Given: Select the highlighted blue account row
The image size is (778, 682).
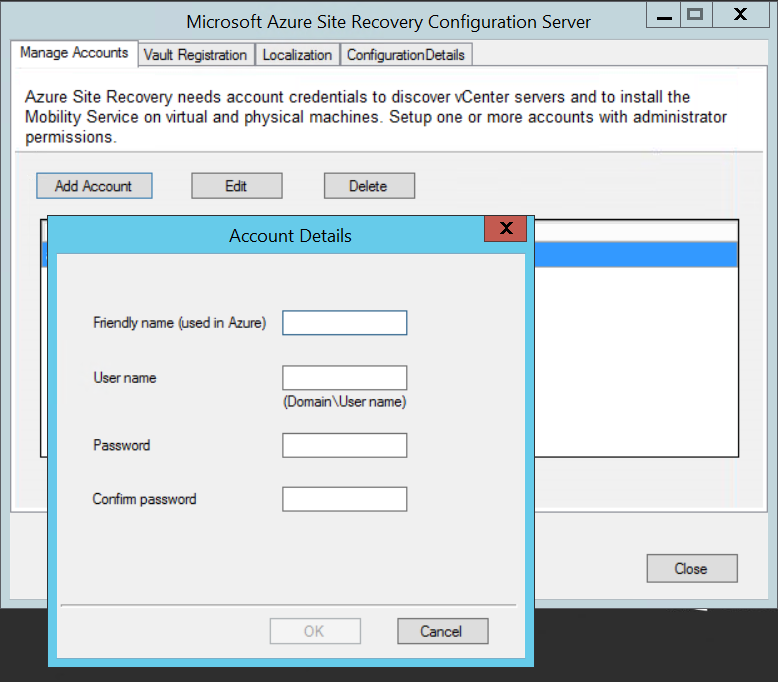Looking at the screenshot, I should 636,254.
